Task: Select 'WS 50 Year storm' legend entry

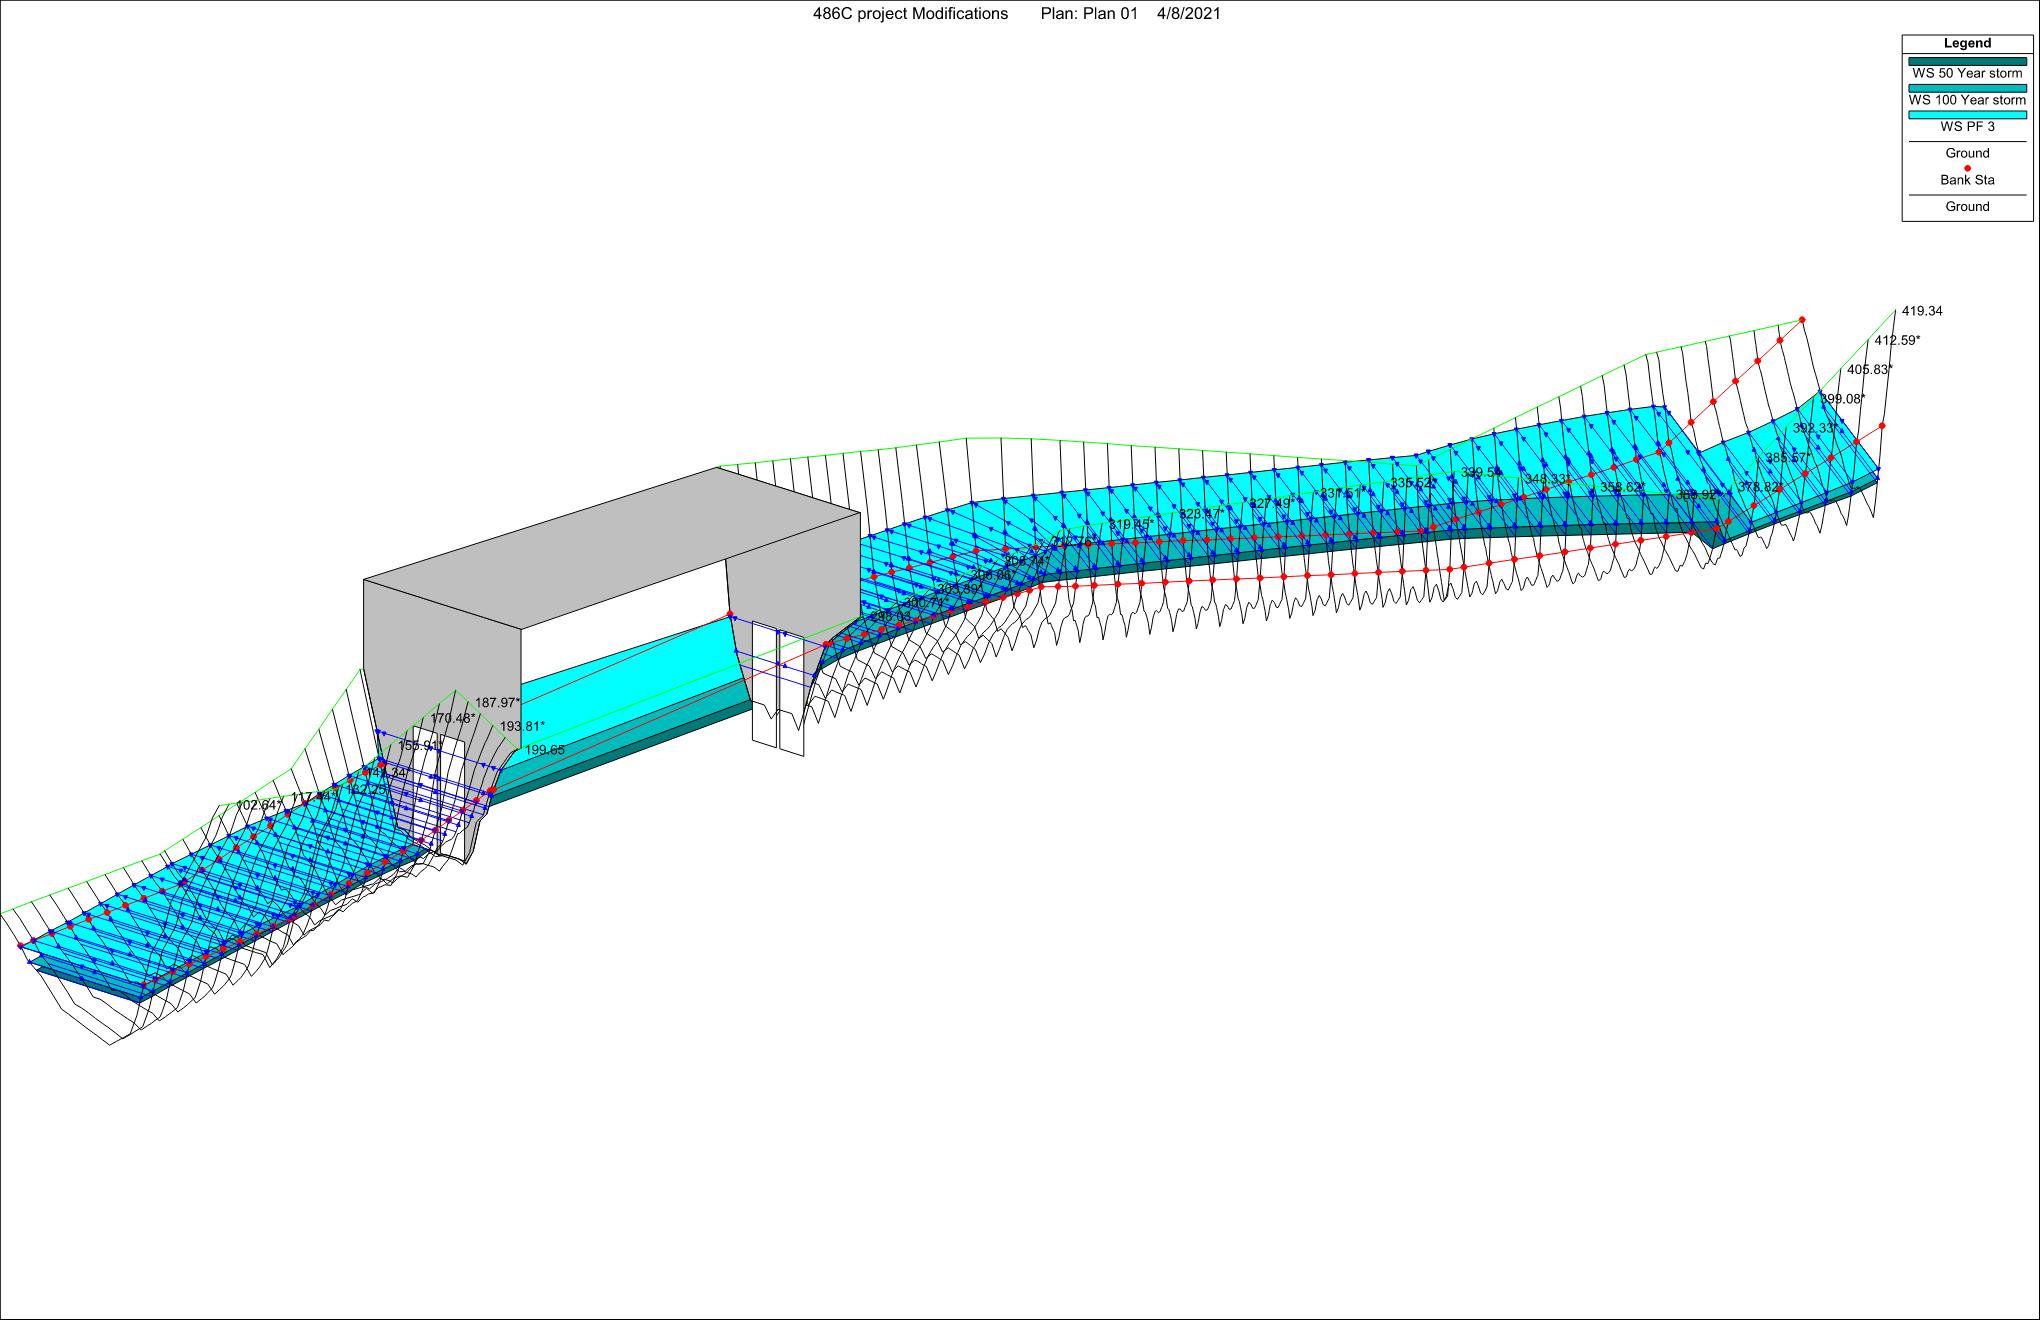Action: tap(1967, 73)
